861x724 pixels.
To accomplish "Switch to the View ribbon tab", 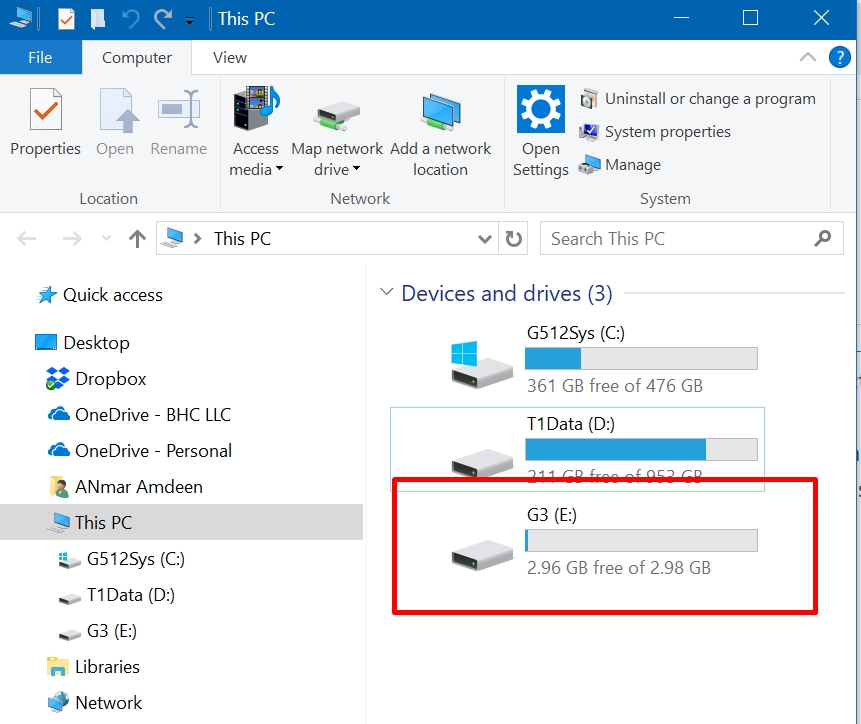I will pyautogui.click(x=229, y=58).
